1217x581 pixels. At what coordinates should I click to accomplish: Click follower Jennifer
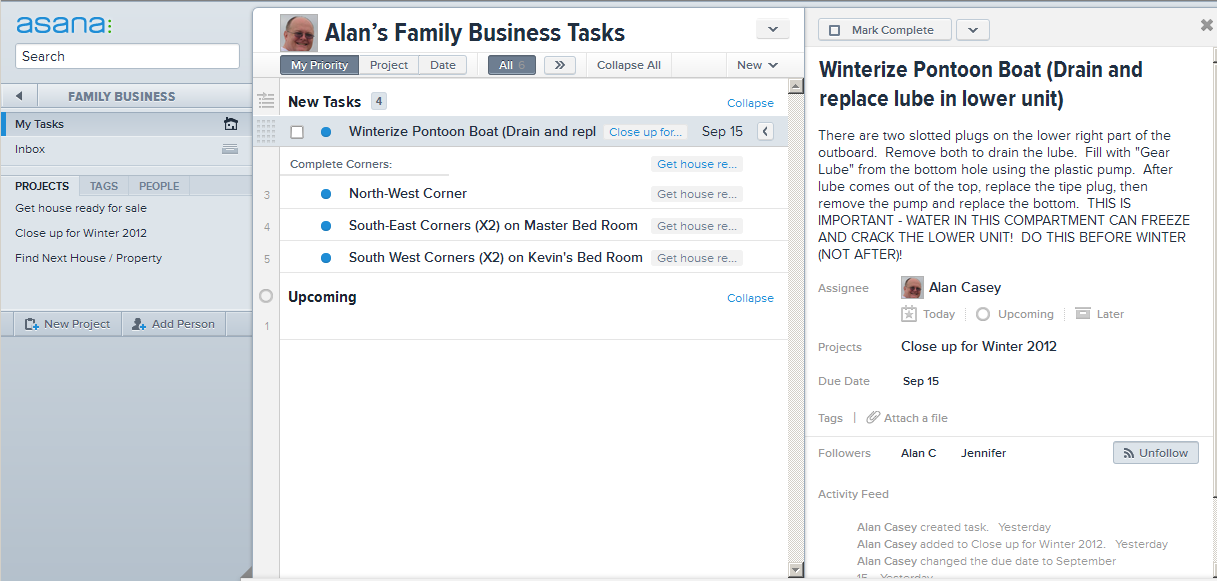(x=984, y=453)
